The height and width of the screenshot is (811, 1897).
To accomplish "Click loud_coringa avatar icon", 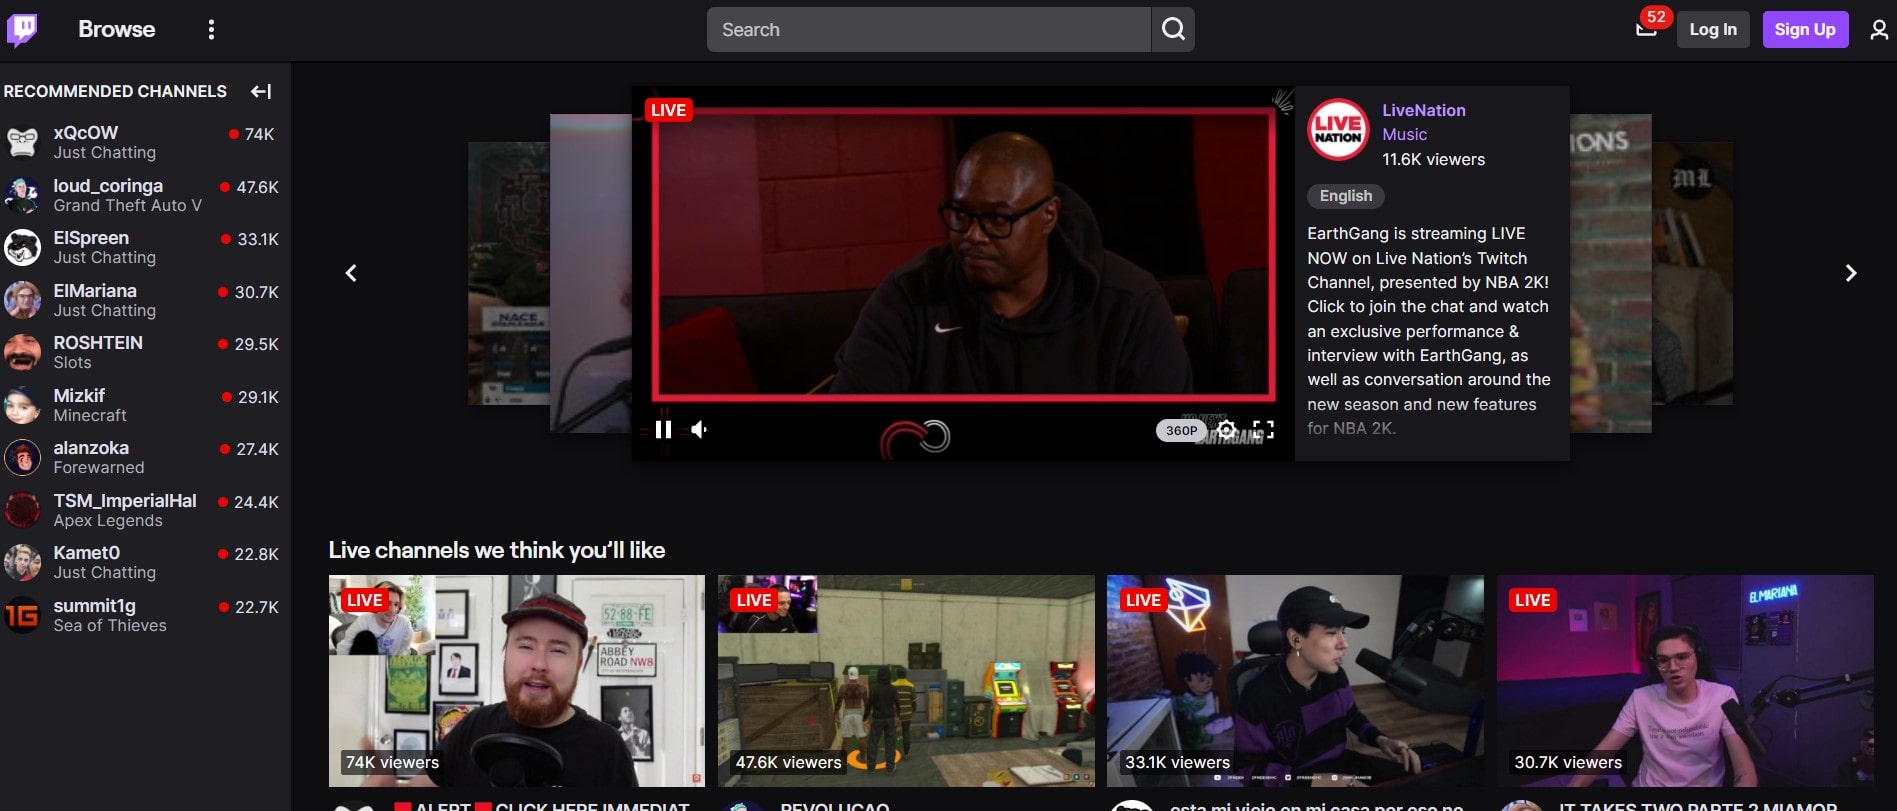I will click(x=22, y=195).
